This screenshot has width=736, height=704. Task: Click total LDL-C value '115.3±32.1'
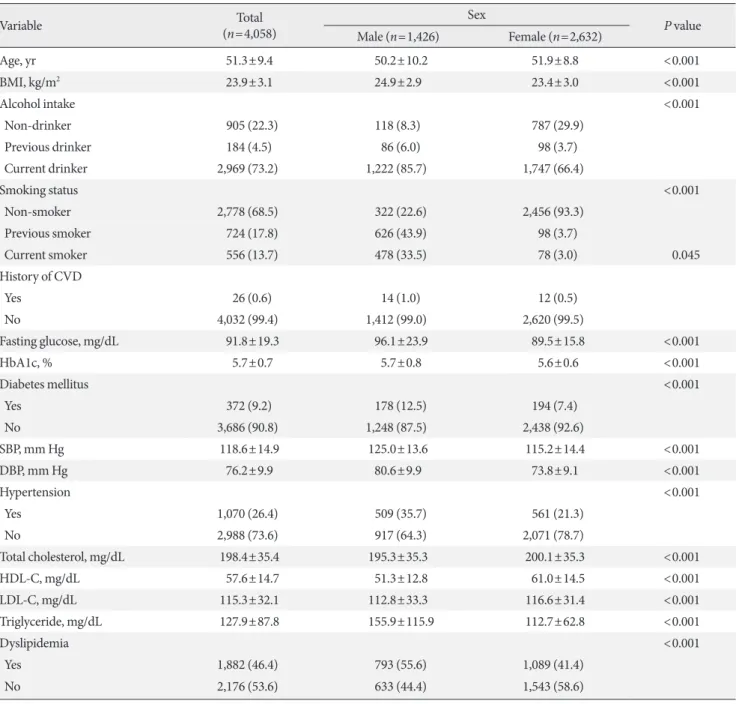[249, 600]
